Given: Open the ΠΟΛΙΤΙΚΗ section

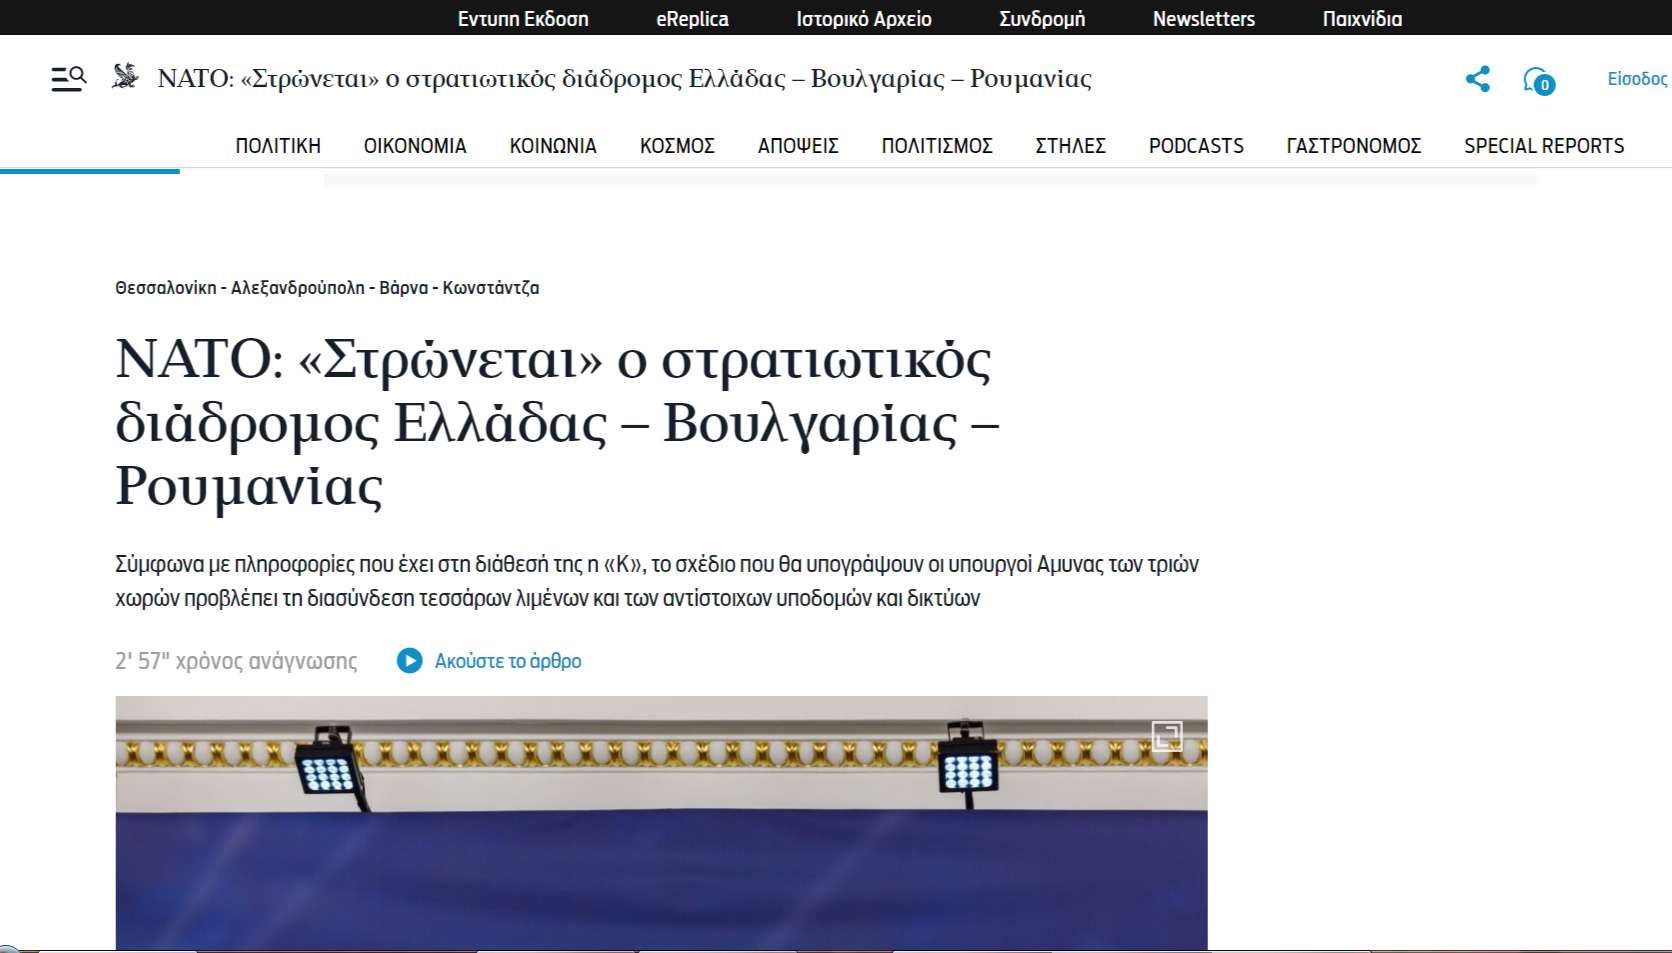Looking at the screenshot, I should [x=278, y=146].
